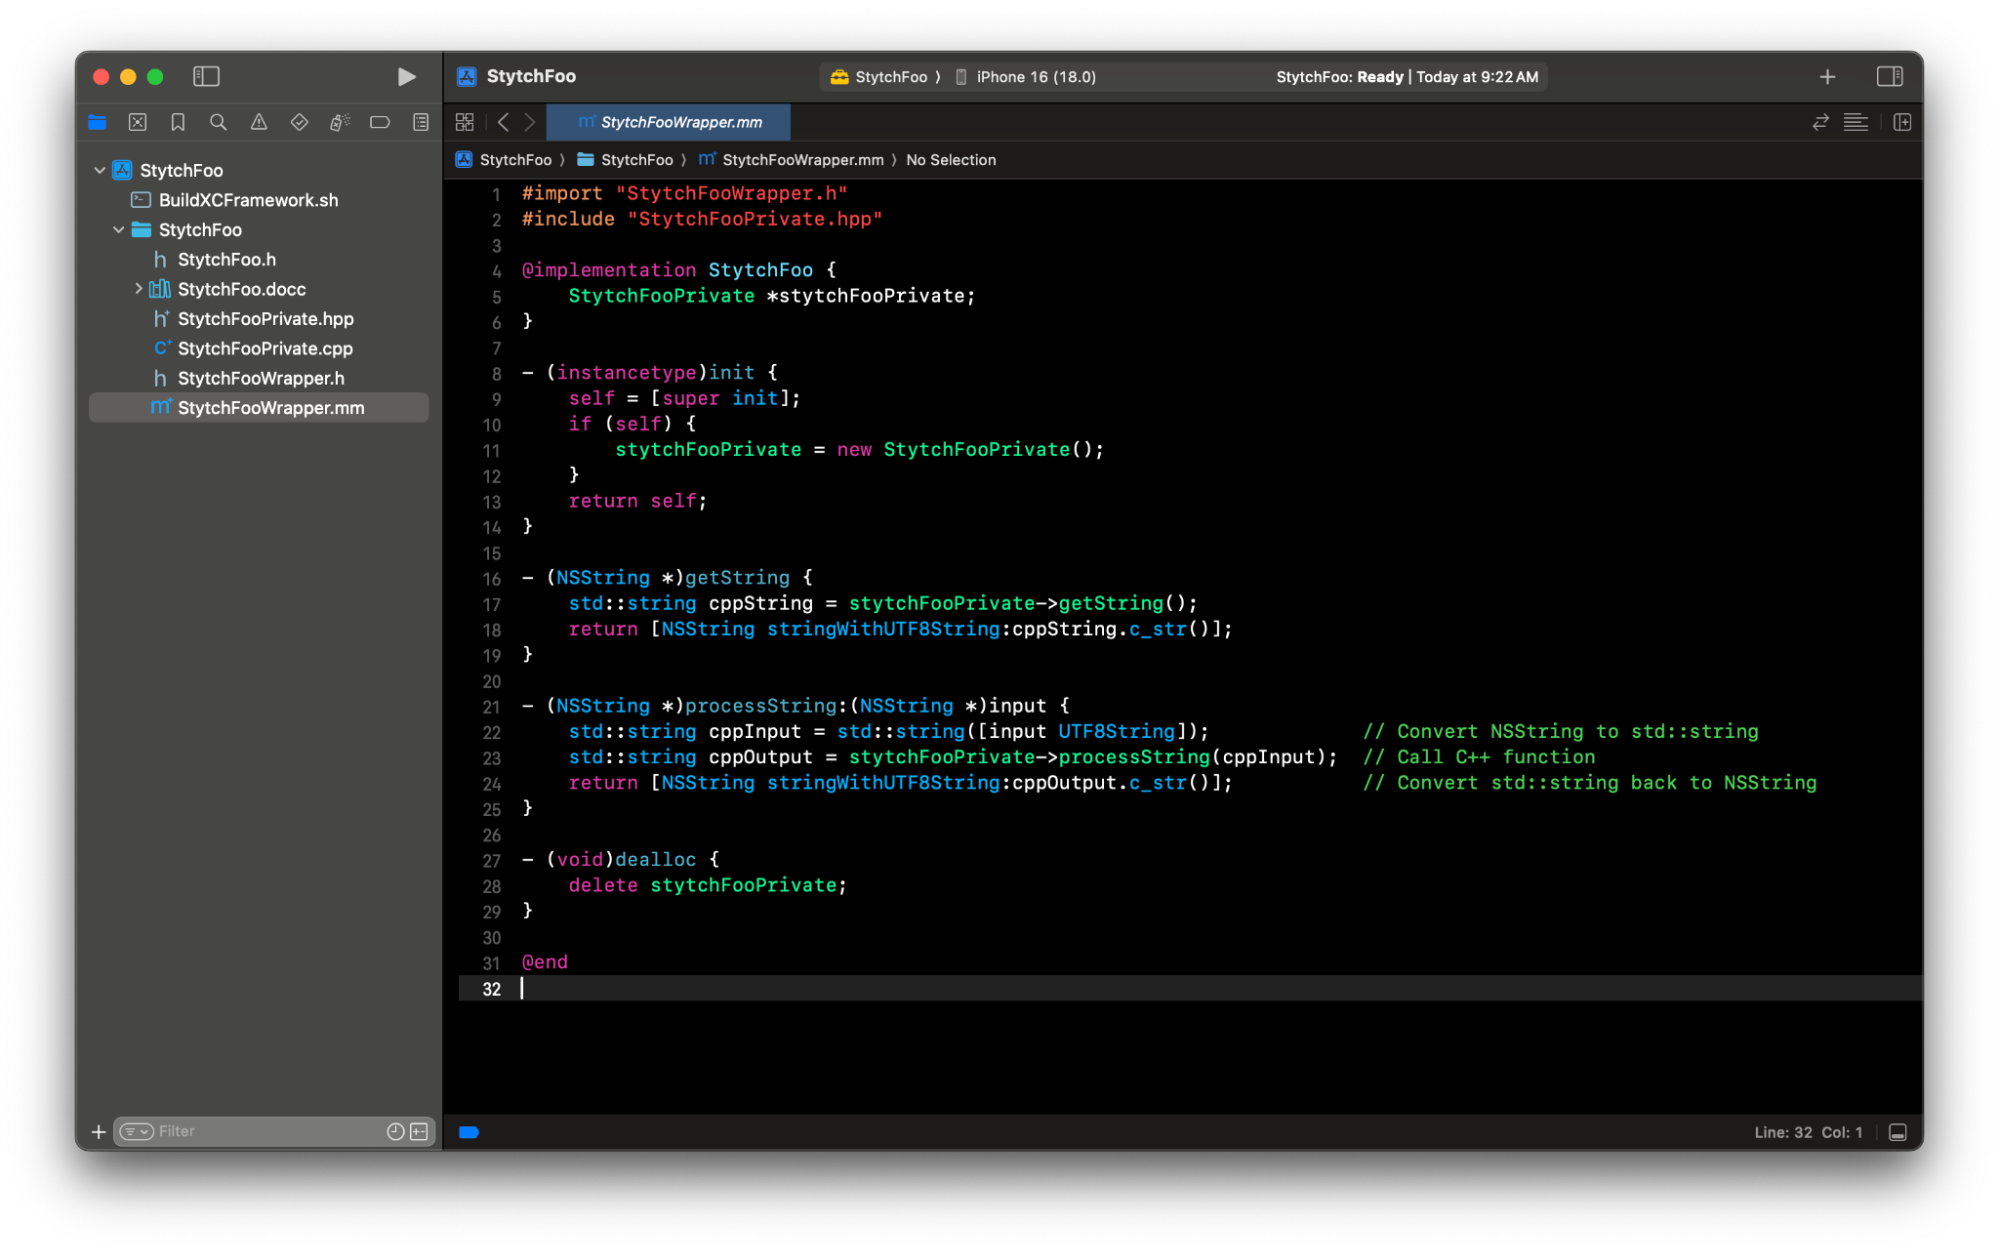Open the Find navigator magnifier icon
This screenshot has height=1251, width=1999.
pyautogui.click(x=218, y=122)
